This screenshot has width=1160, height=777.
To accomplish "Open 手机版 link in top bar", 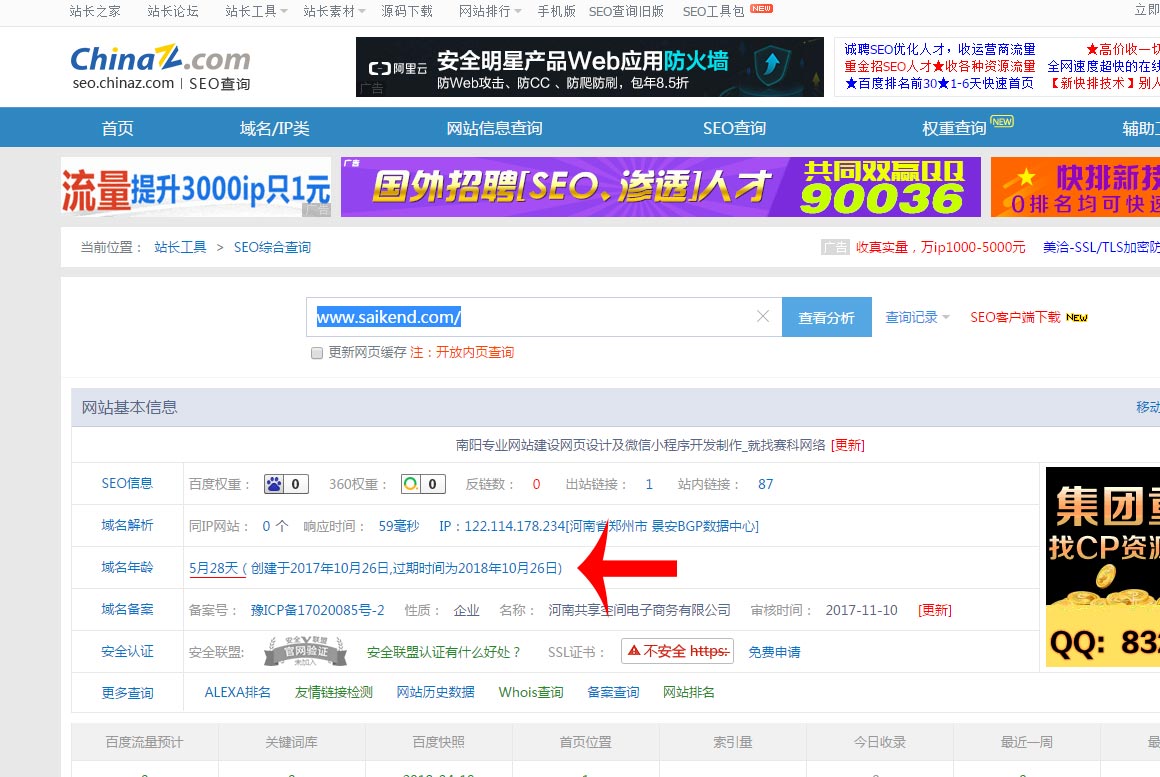I will point(556,11).
